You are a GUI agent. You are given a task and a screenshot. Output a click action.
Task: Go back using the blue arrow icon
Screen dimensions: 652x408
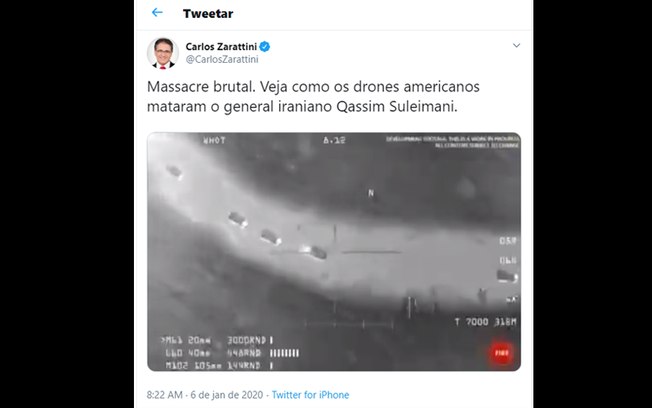(157, 12)
